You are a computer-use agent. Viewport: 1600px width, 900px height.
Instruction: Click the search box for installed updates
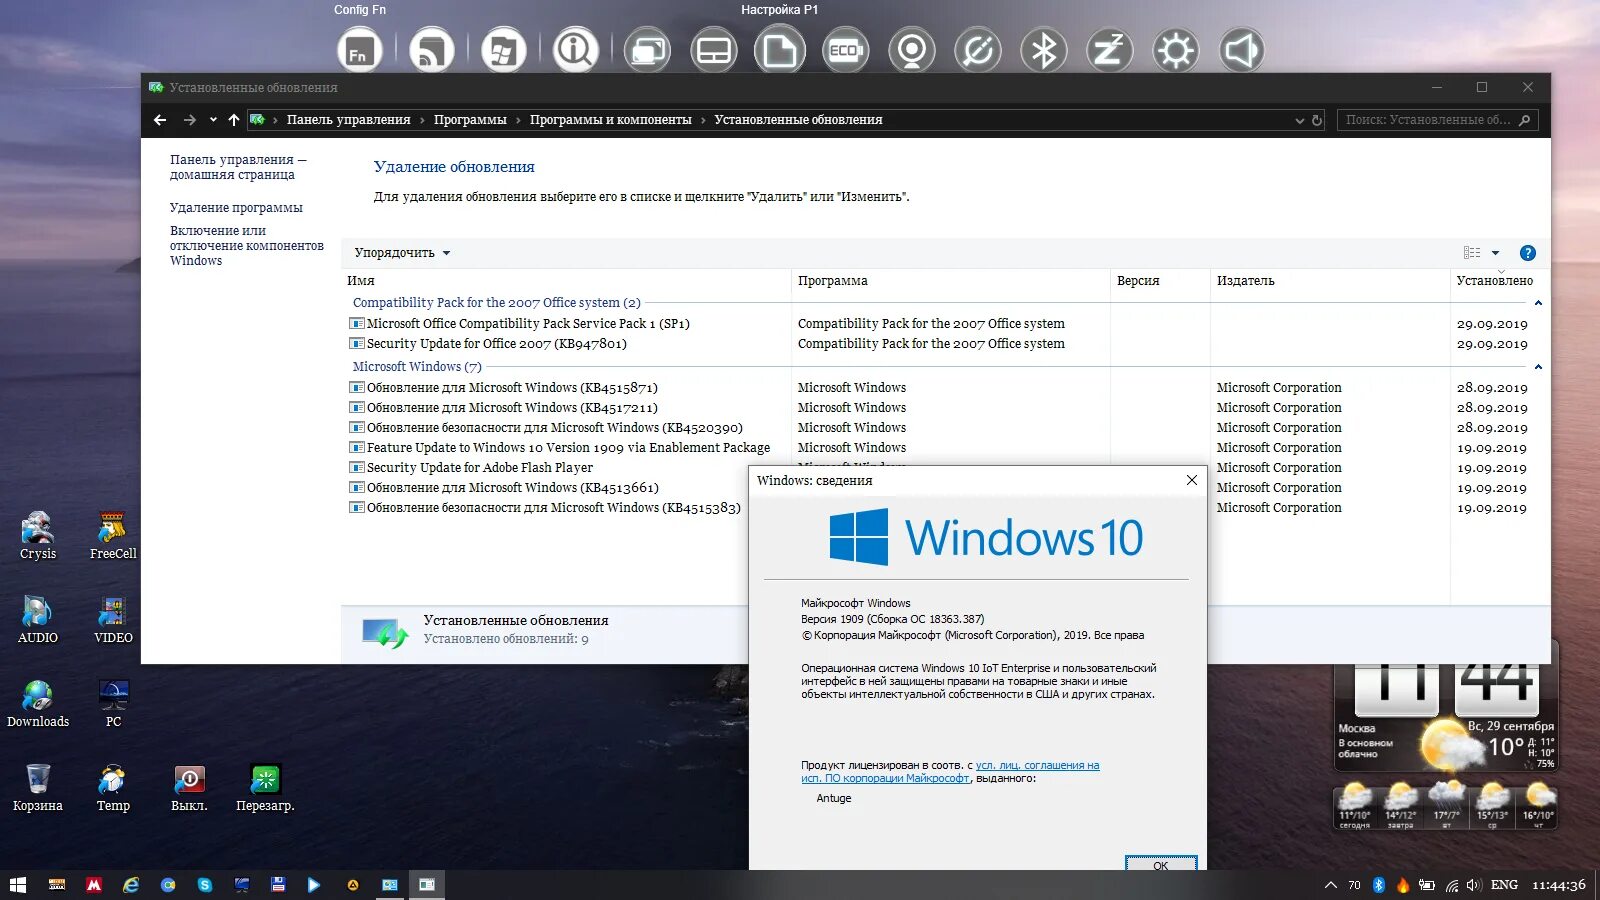(1437, 120)
